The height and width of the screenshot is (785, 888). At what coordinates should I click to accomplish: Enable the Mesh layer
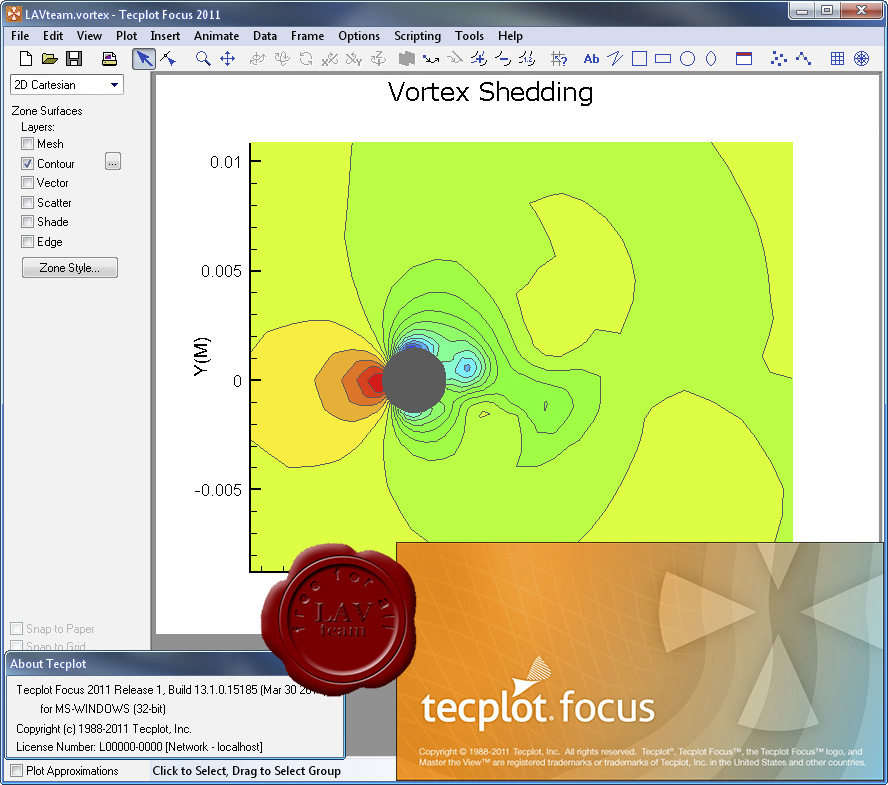pyautogui.click(x=27, y=144)
